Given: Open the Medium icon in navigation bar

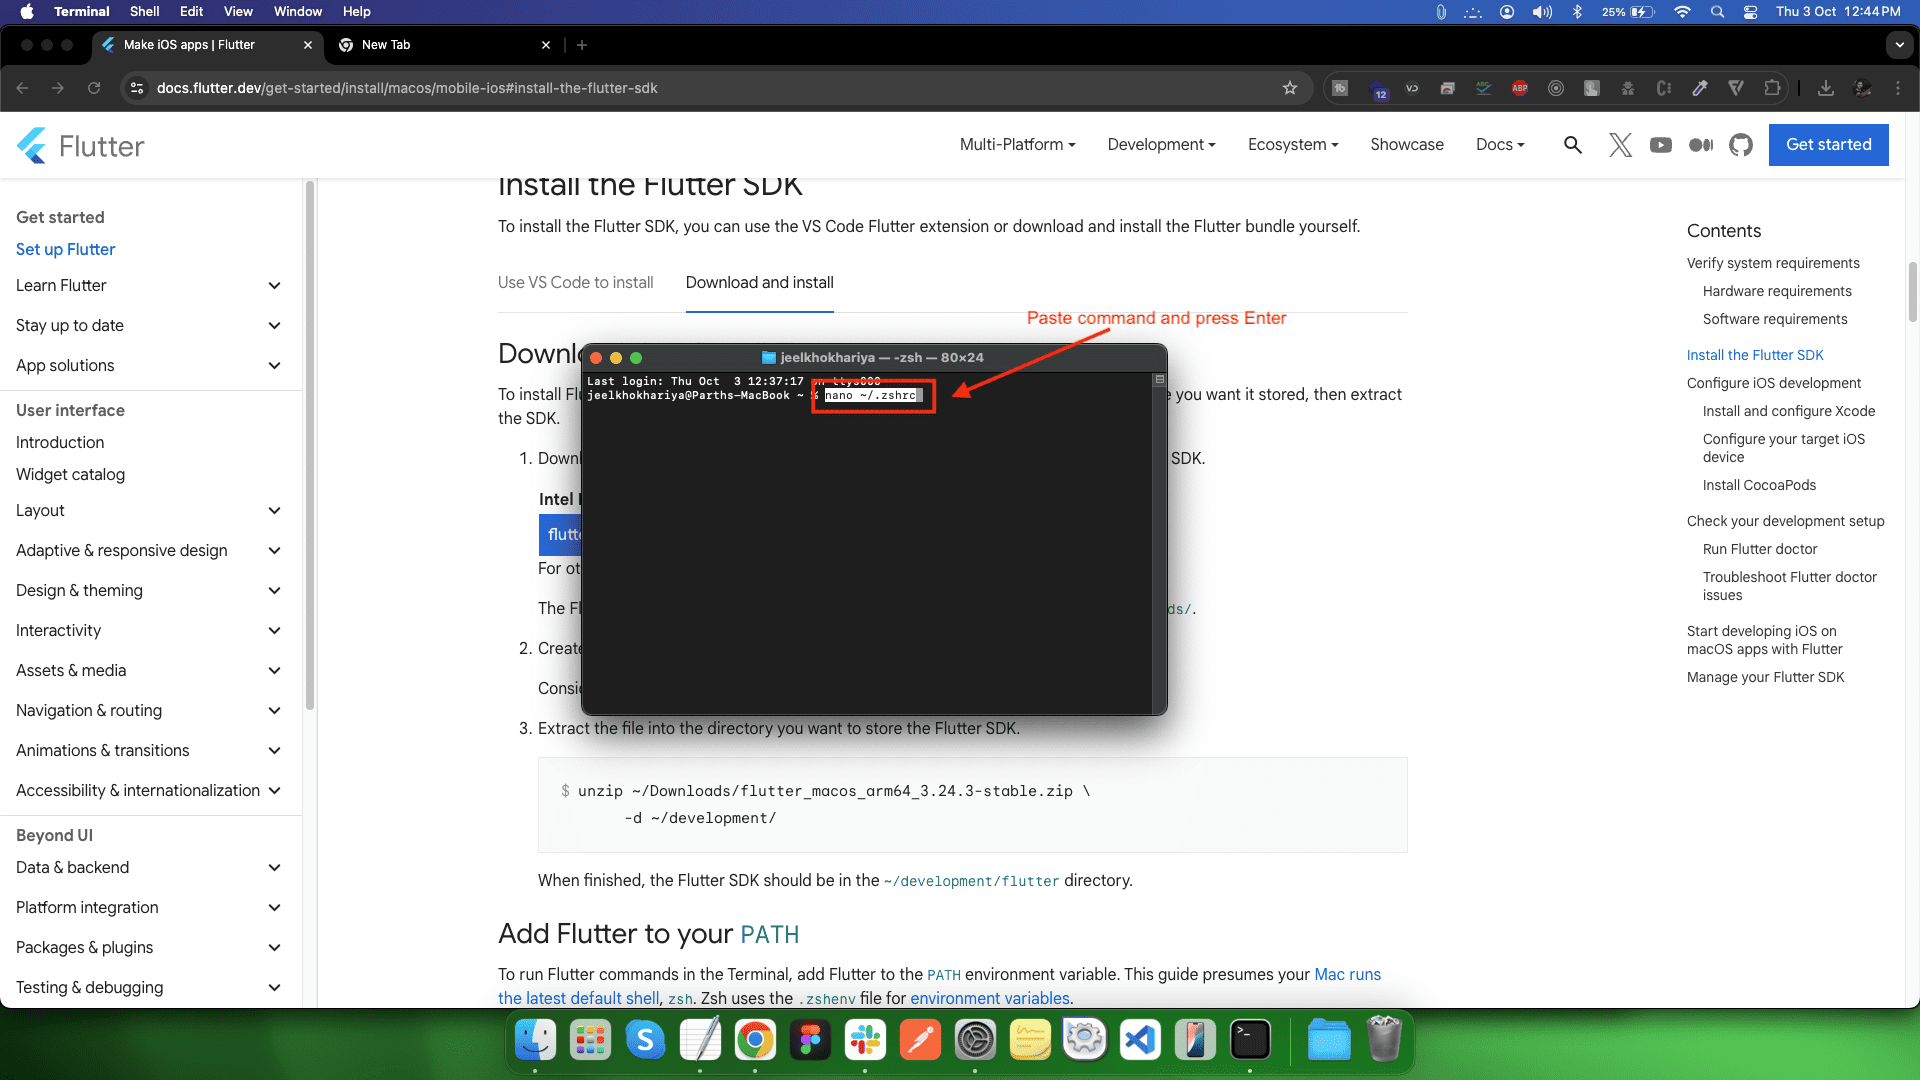Looking at the screenshot, I should [1700, 145].
